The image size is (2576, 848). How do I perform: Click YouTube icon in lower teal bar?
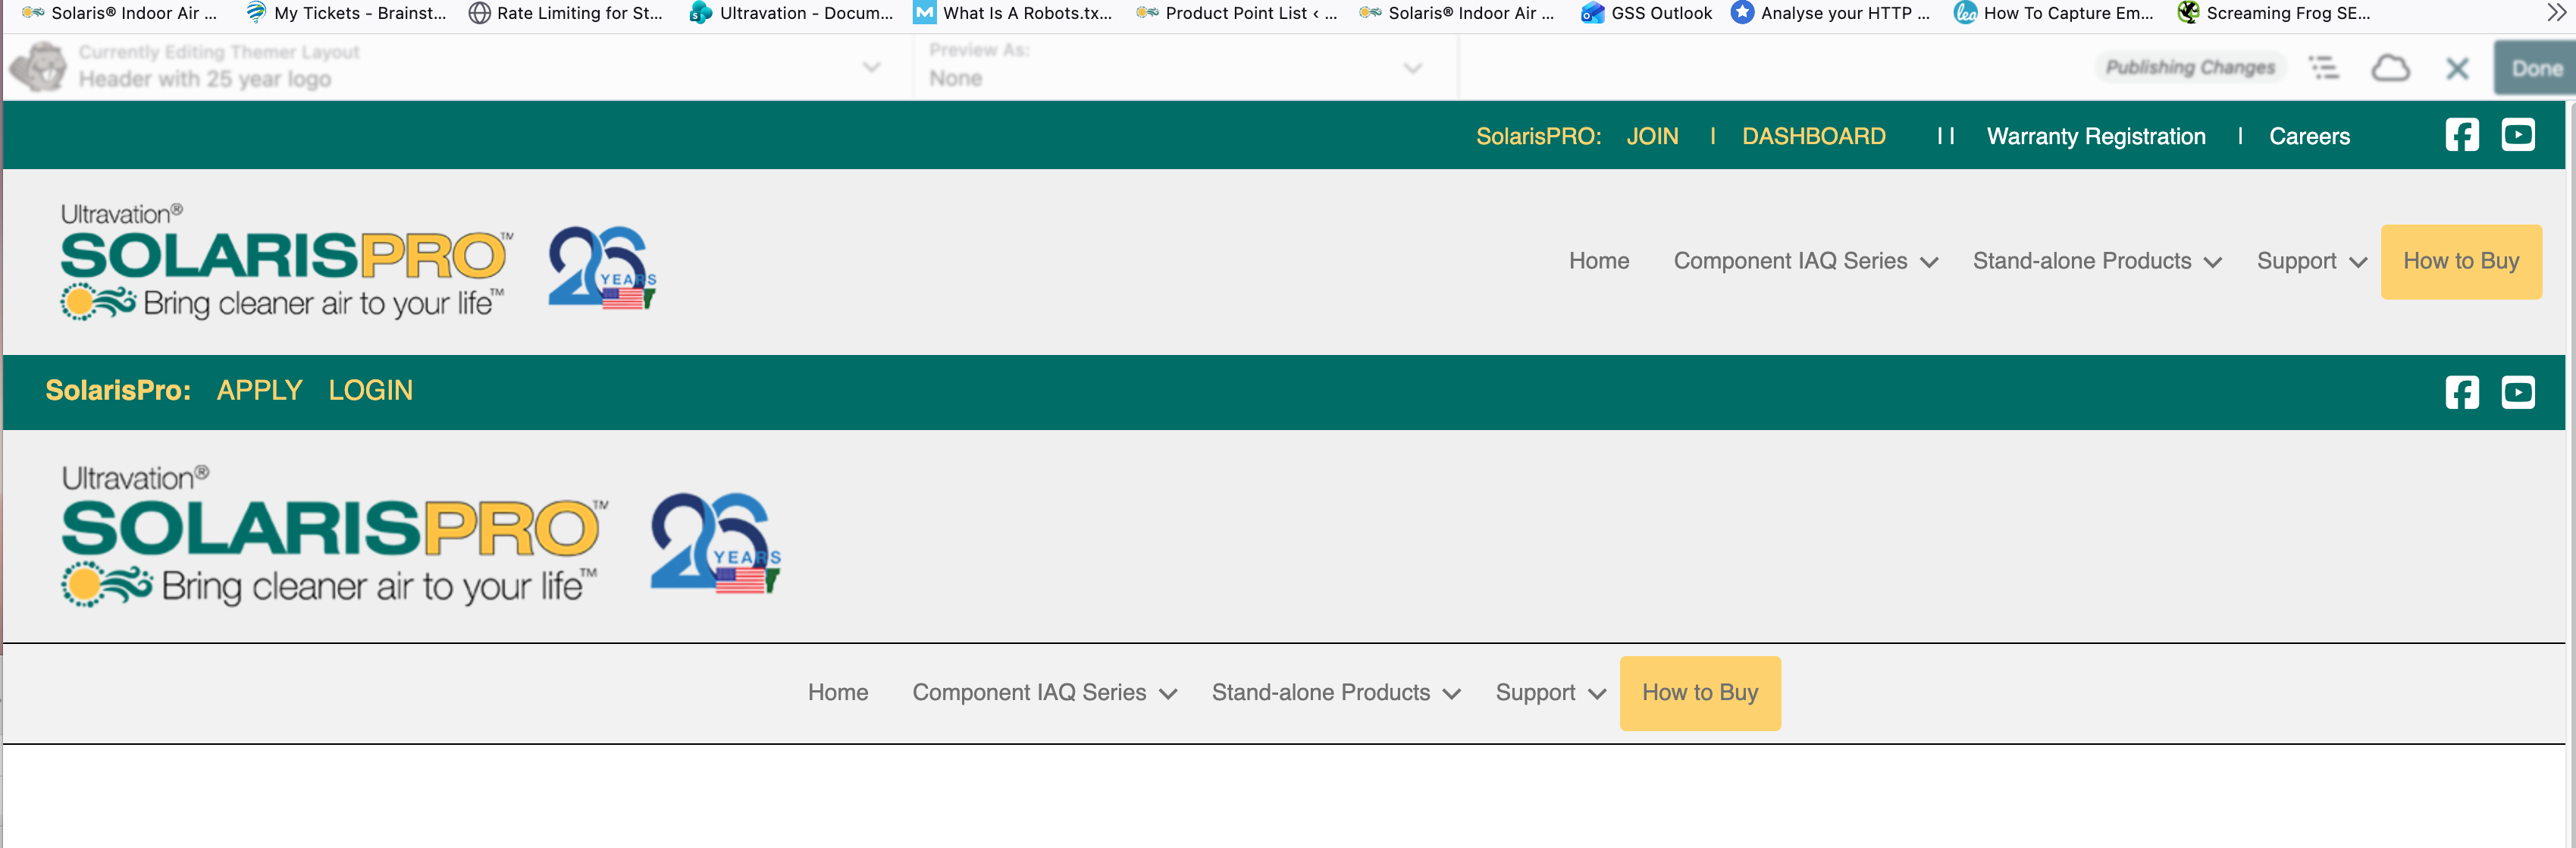click(x=2517, y=392)
